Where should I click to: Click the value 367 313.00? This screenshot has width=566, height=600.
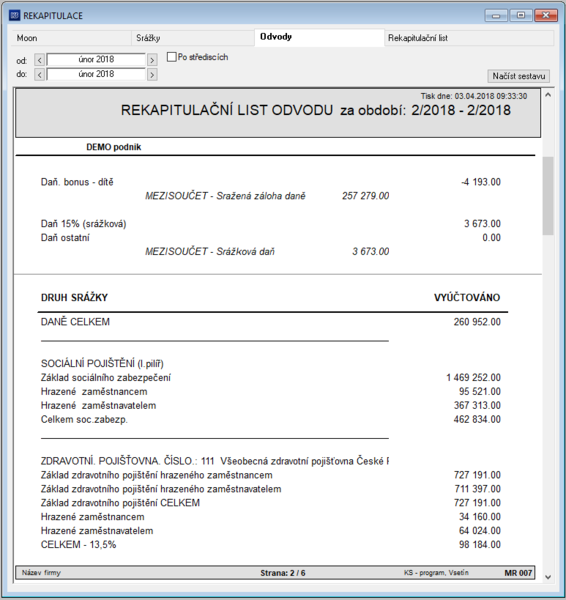tap(477, 405)
